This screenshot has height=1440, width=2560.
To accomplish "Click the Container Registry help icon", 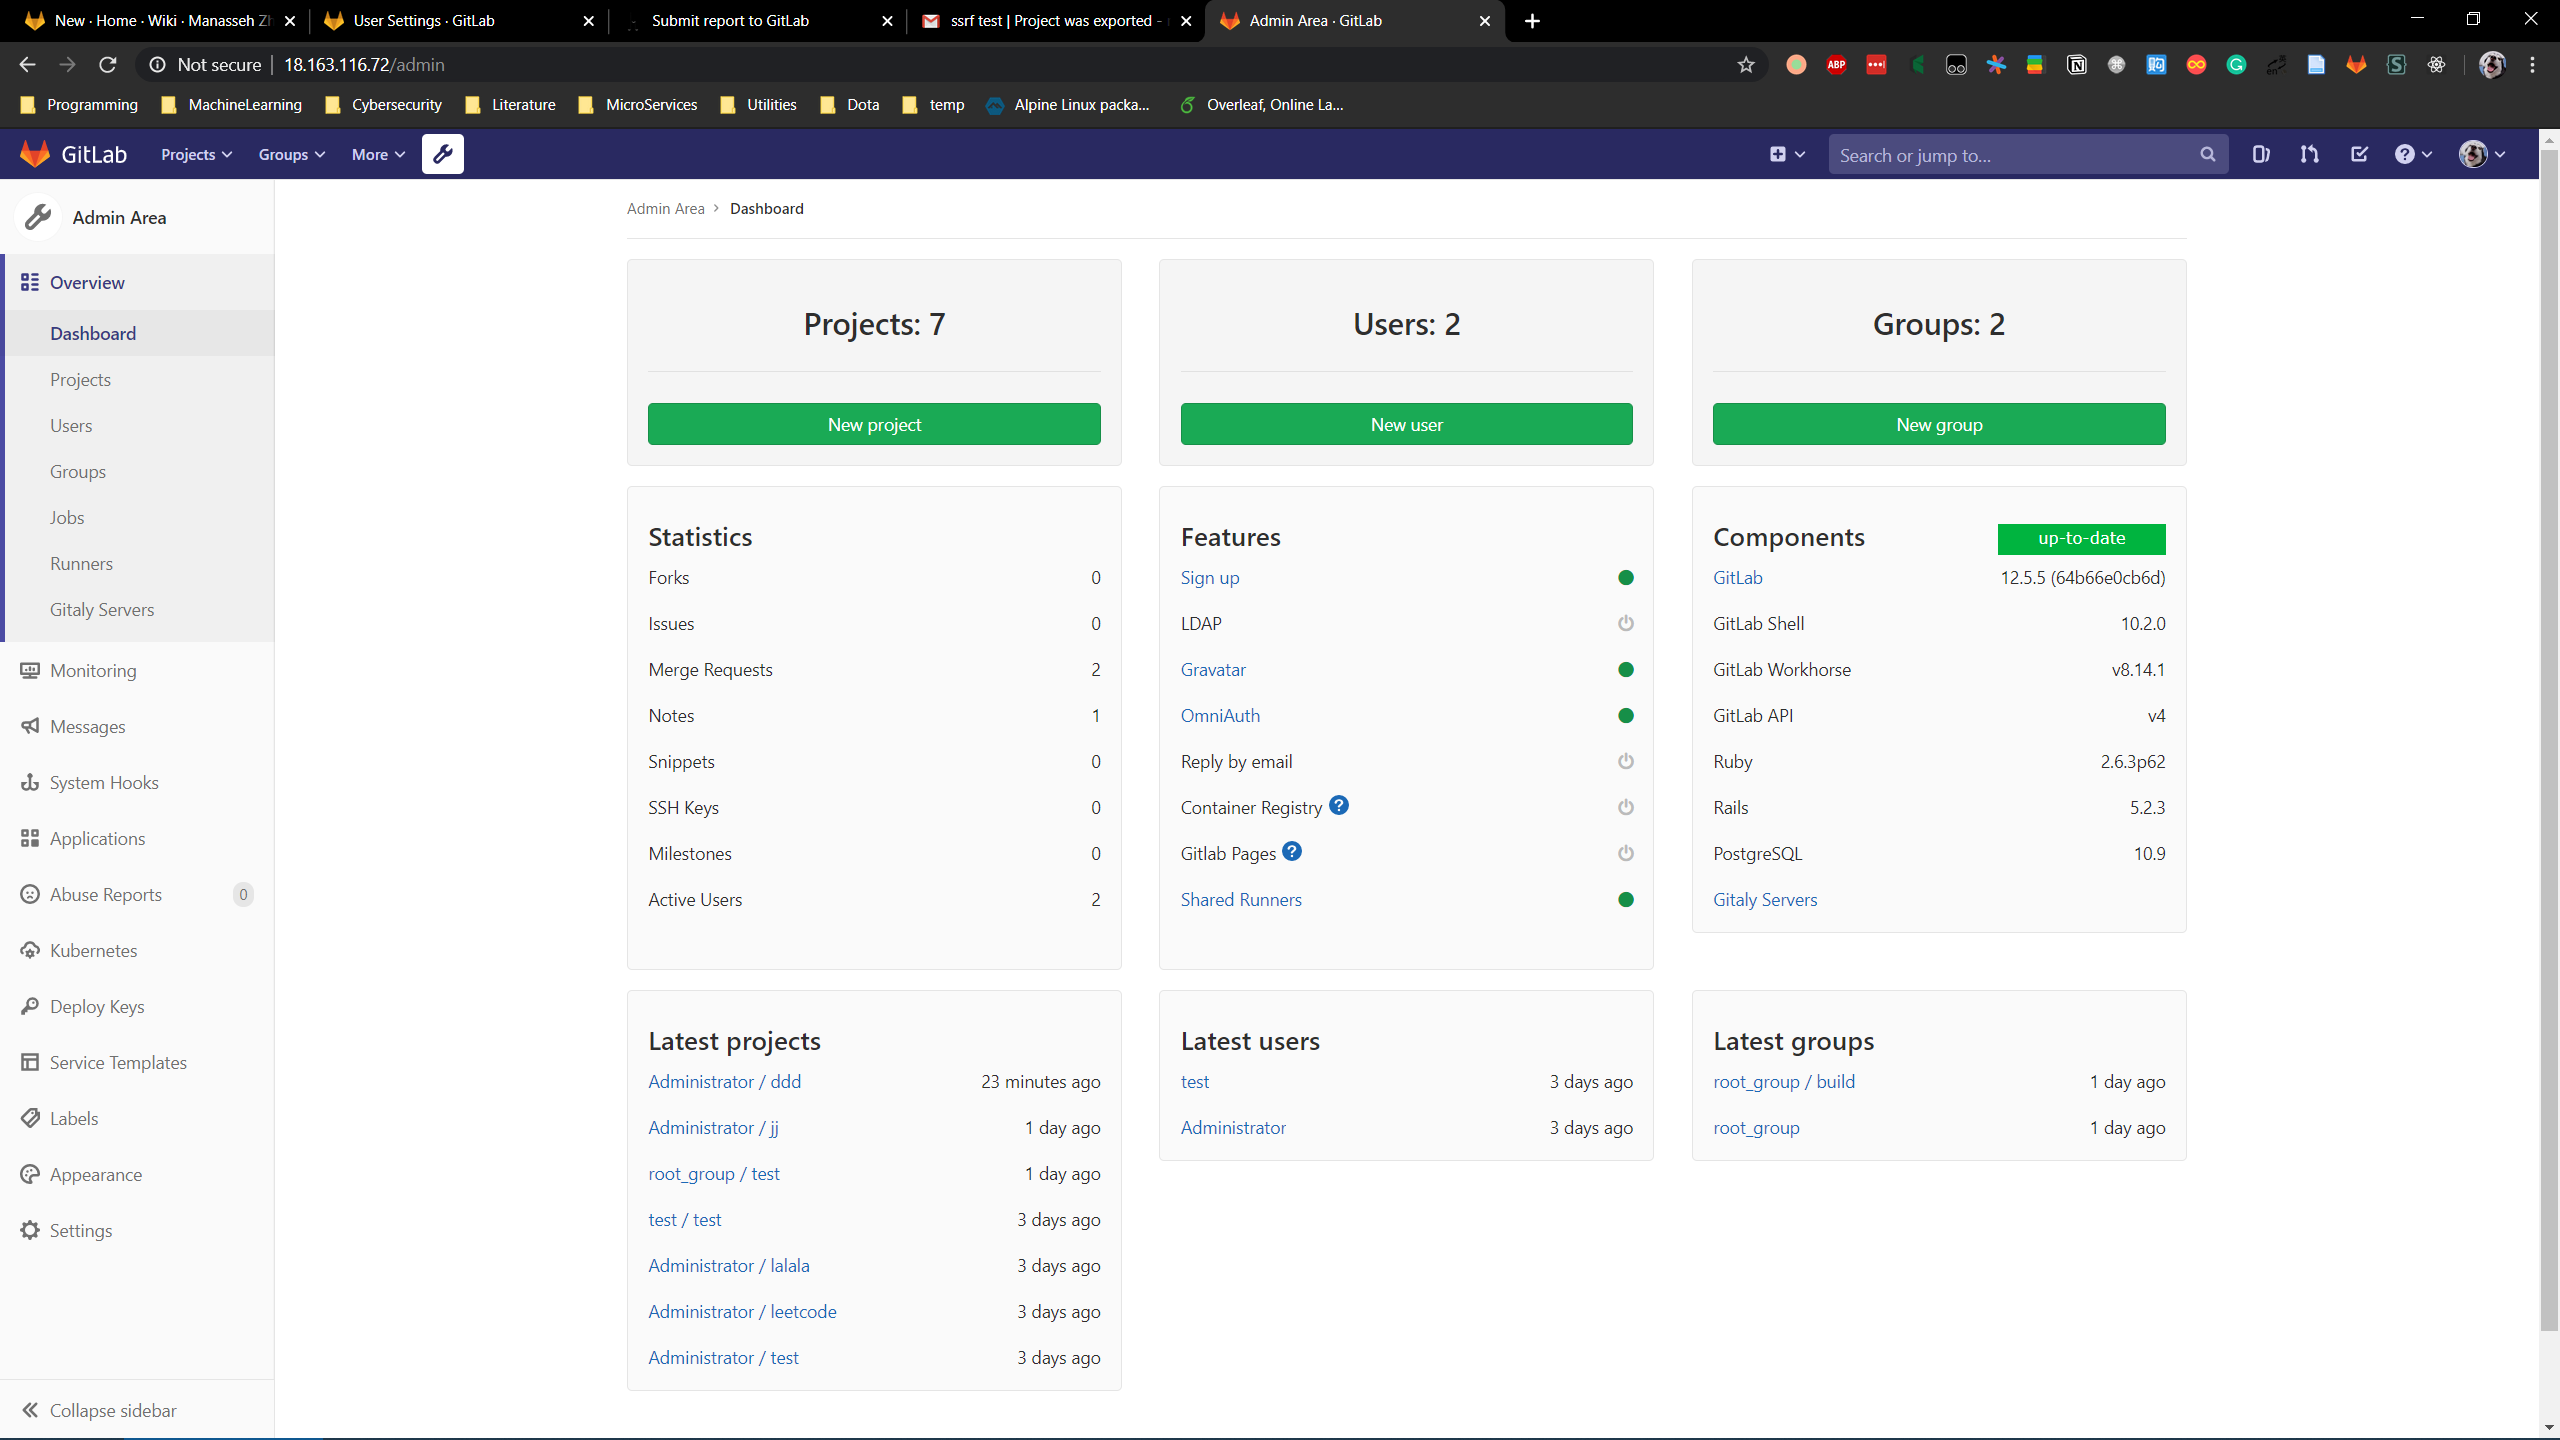I will click(1339, 805).
